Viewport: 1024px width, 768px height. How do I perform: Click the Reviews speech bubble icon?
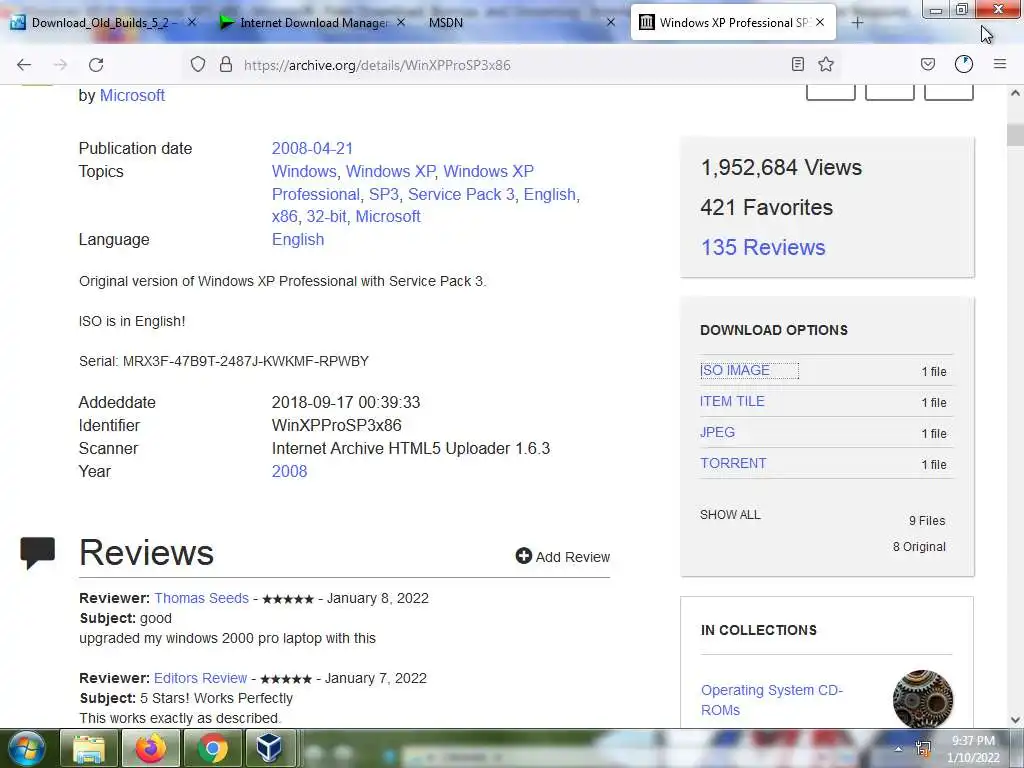[37, 553]
